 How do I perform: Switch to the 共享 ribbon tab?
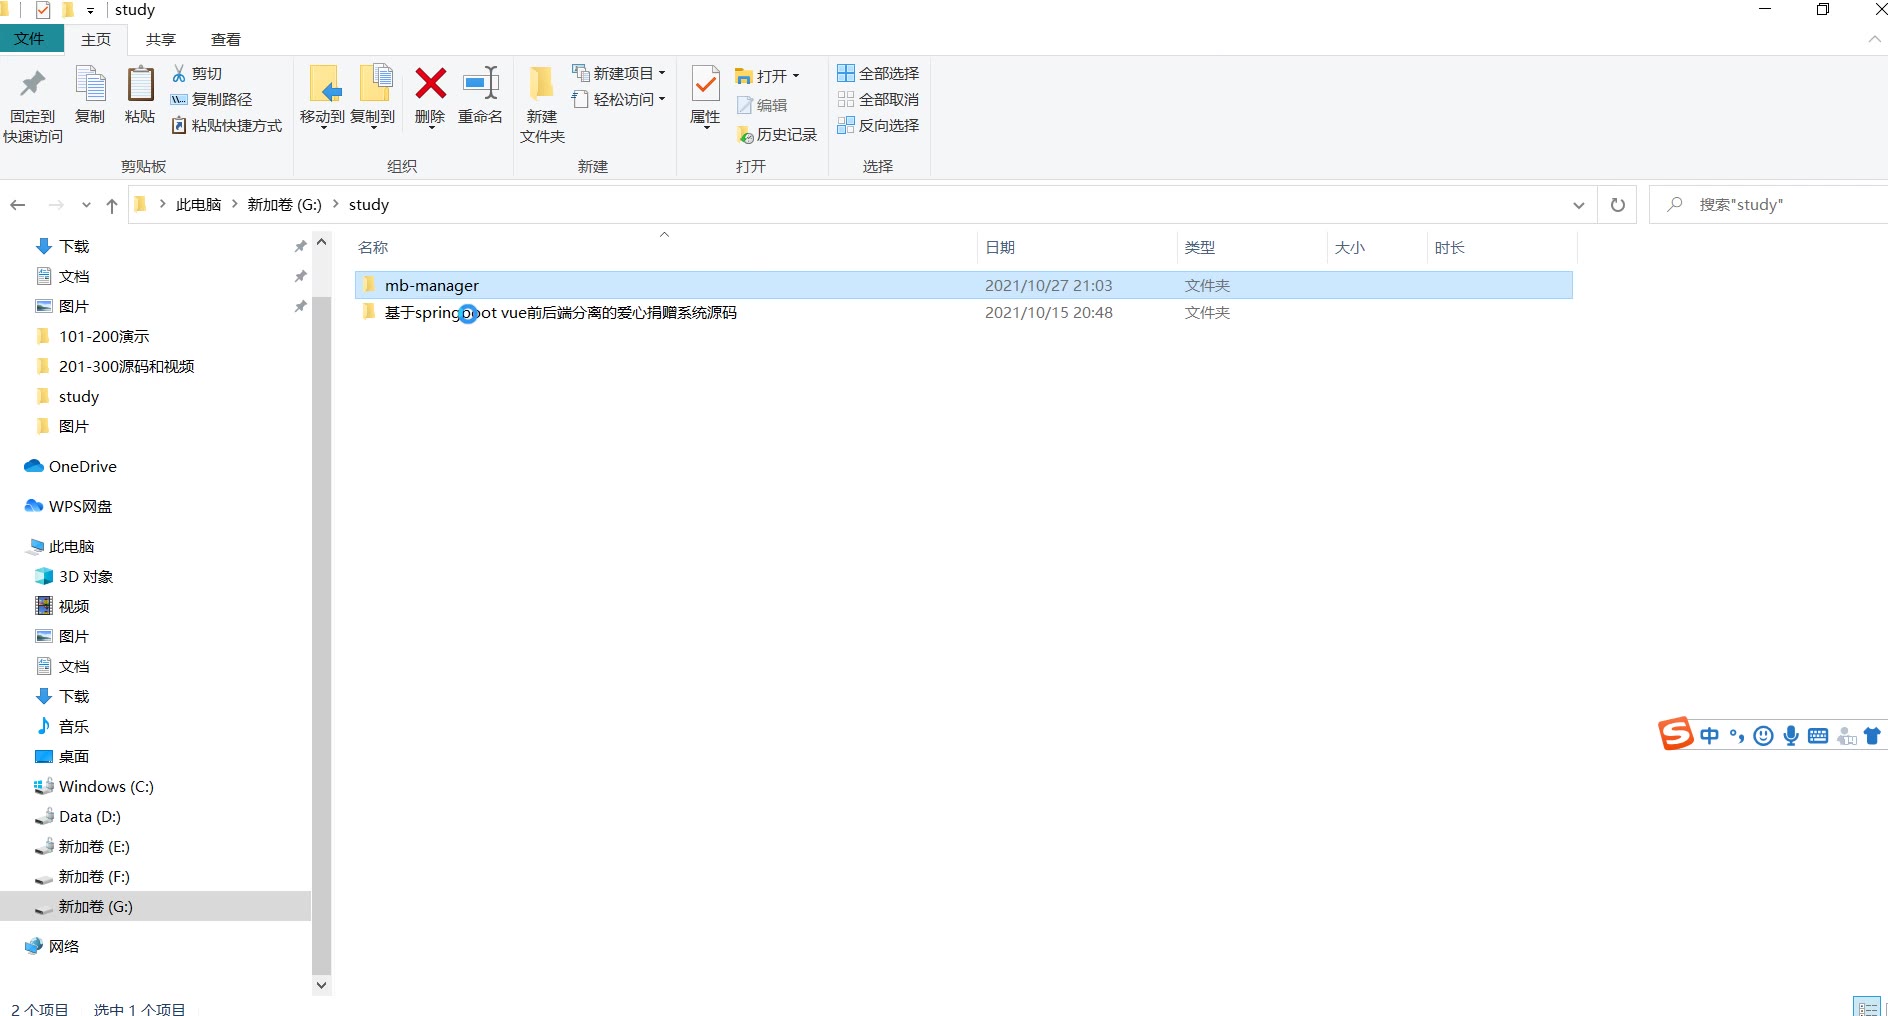coord(160,39)
